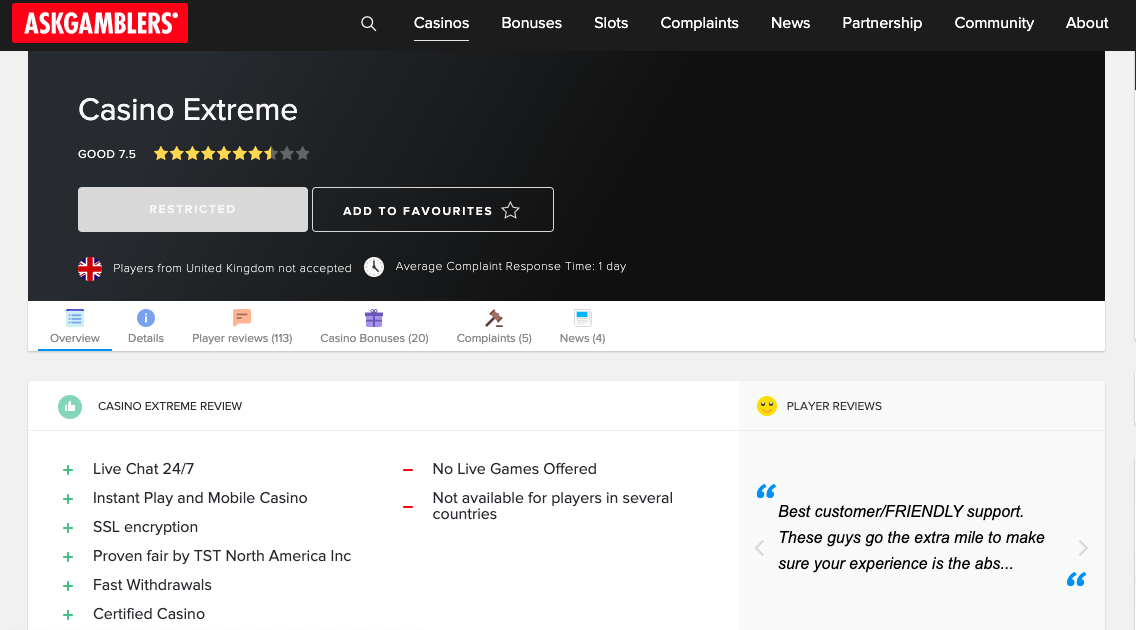Click the News newspaper icon
1136x630 pixels.
582,318
